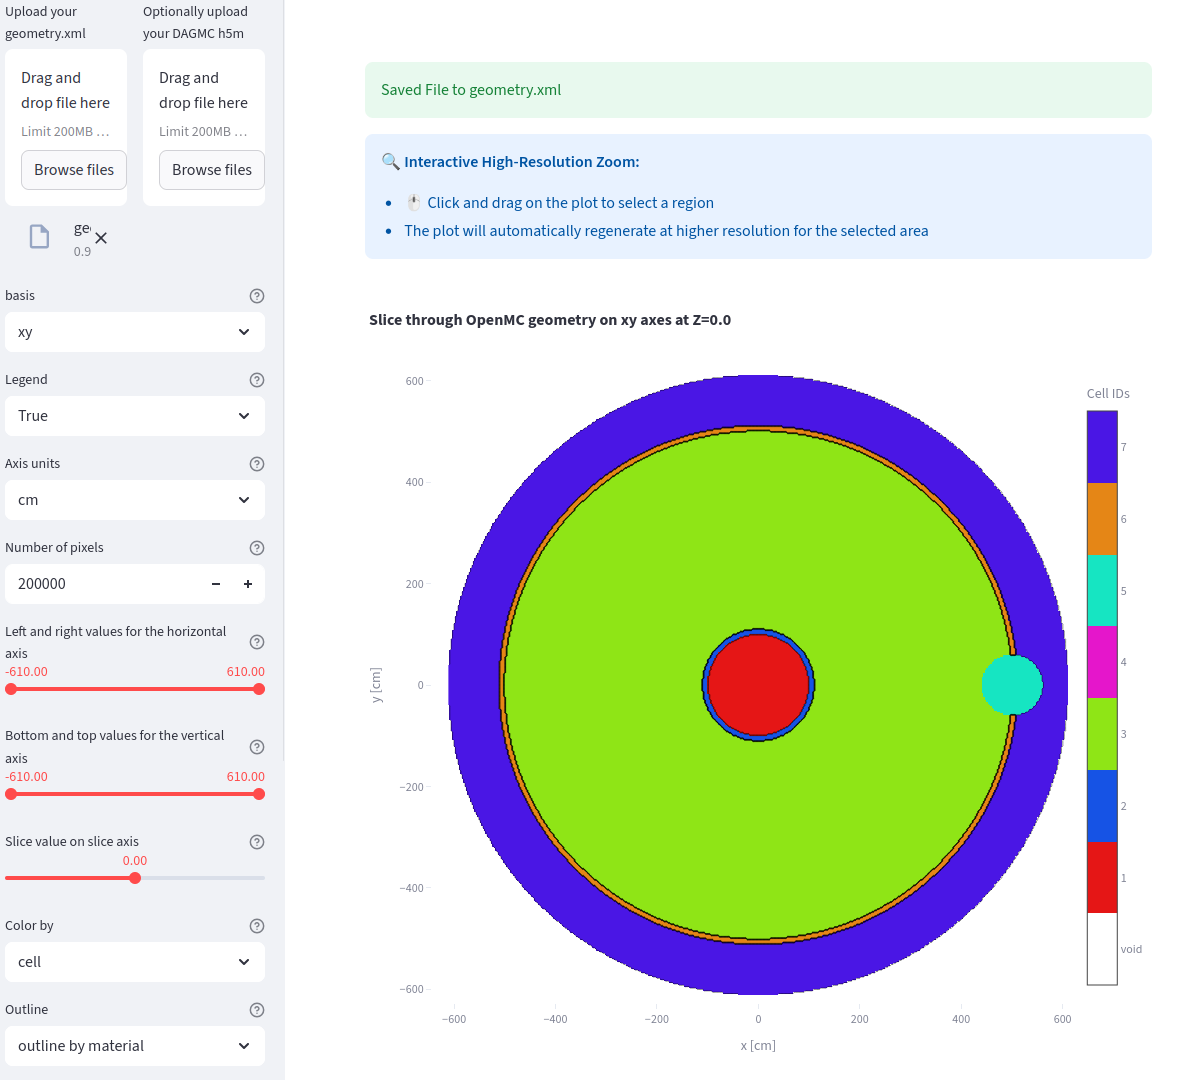The image size is (1197, 1080).
Task: Click the help icon for Axis units
Action: pos(257,464)
